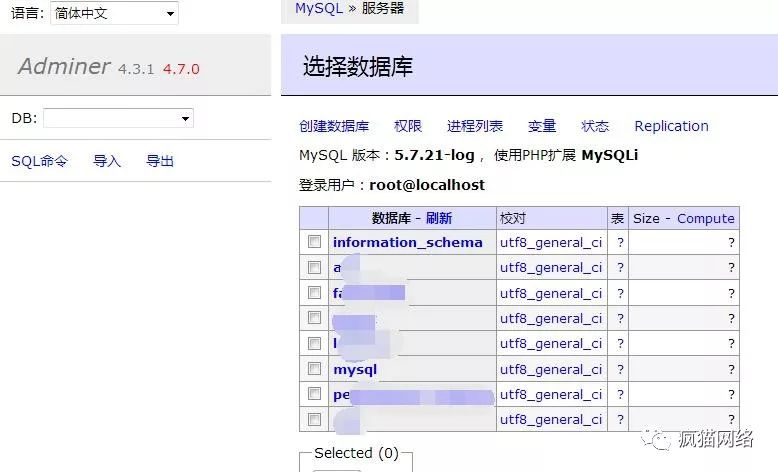
Task: Click the Adminer logo title
Action: point(64,66)
